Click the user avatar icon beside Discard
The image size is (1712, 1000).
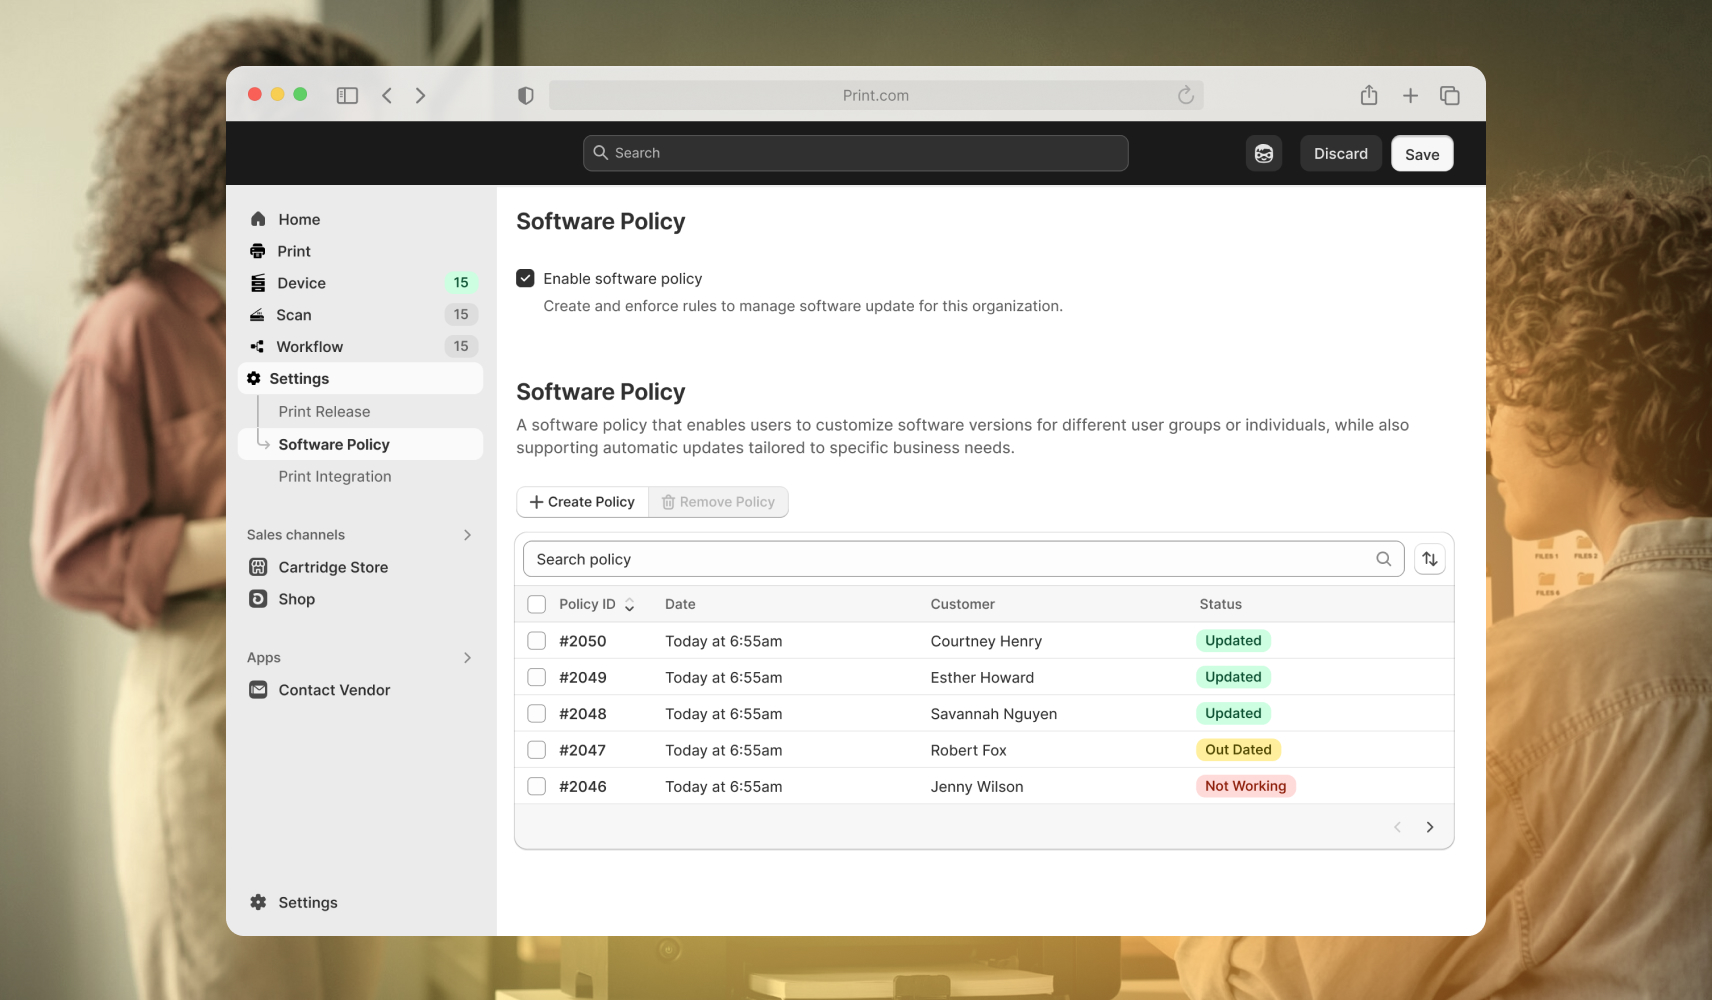coord(1264,154)
